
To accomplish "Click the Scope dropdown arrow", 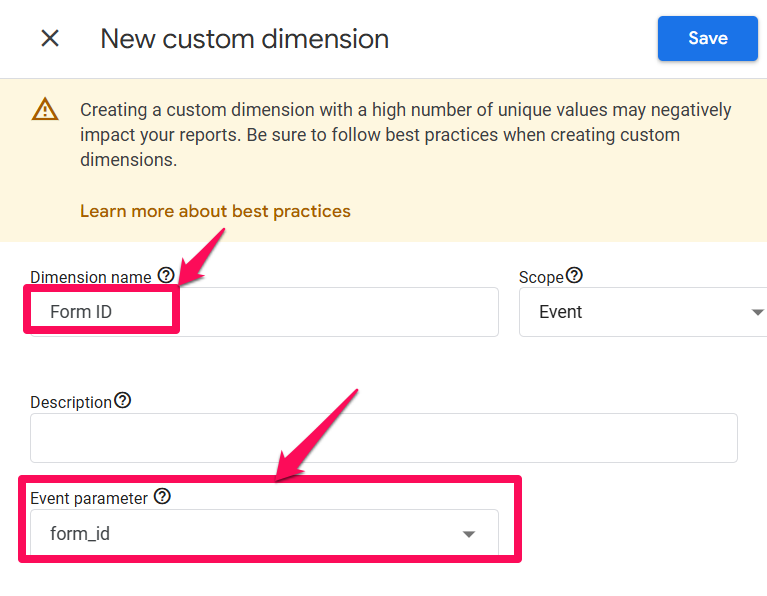I will pyautogui.click(x=757, y=312).
